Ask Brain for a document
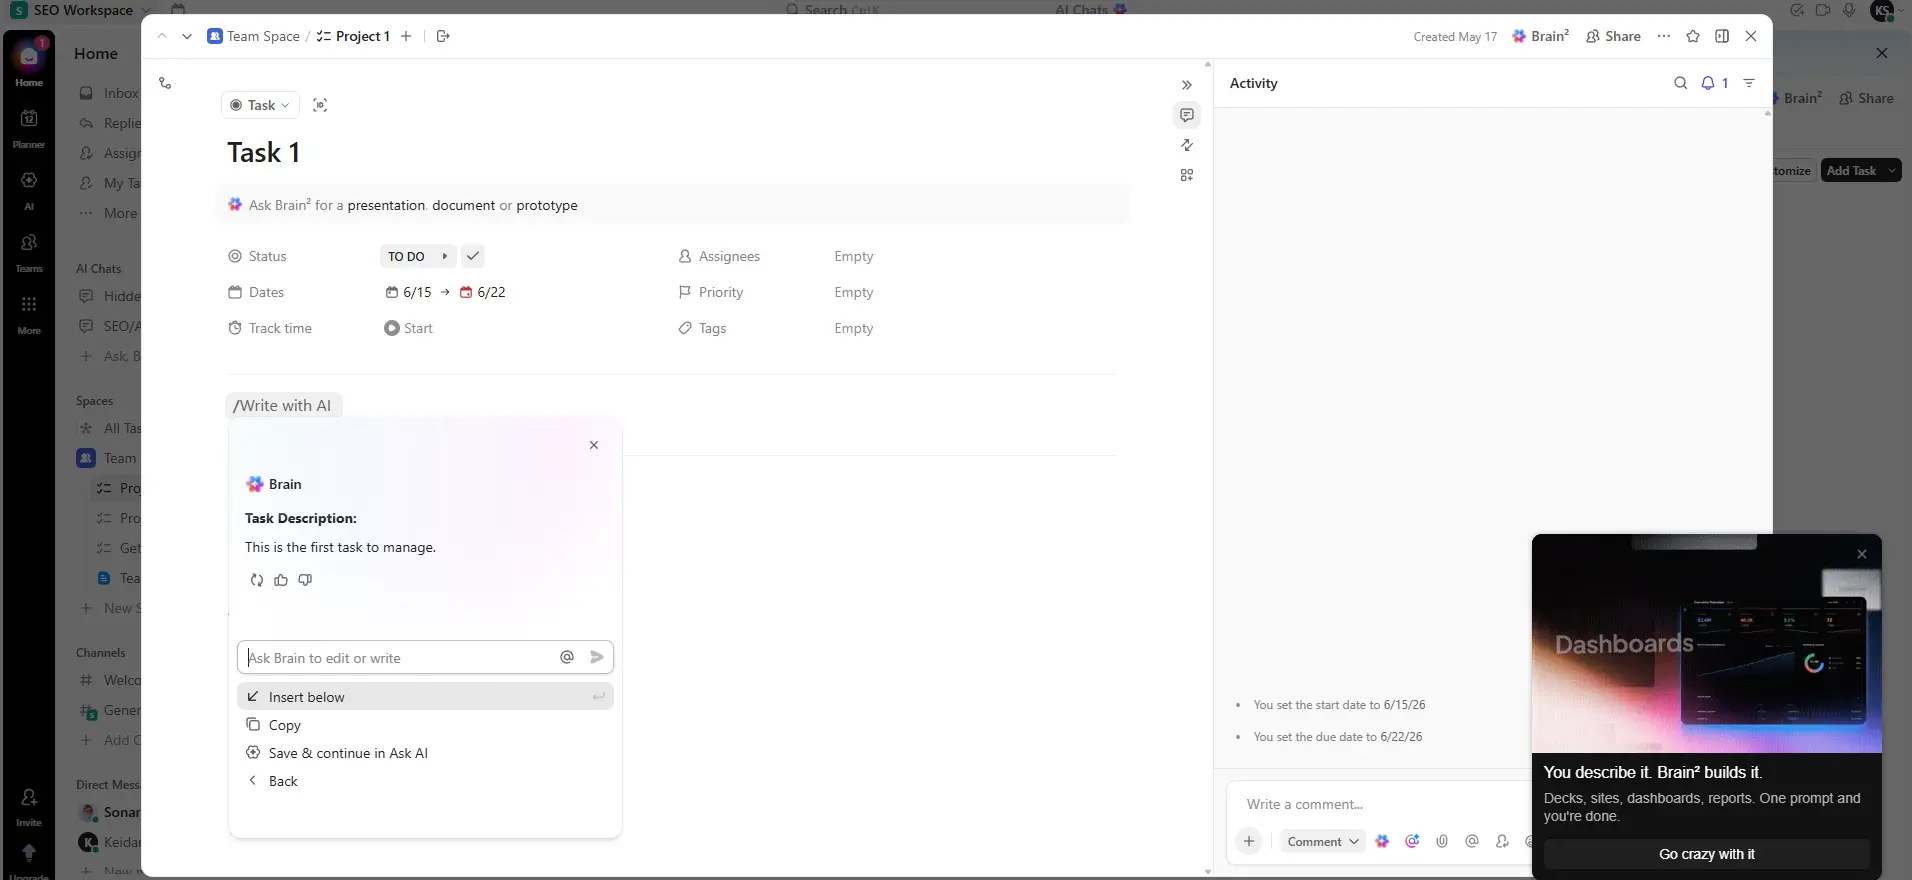This screenshot has height=880, width=1912. click(x=463, y=205)
